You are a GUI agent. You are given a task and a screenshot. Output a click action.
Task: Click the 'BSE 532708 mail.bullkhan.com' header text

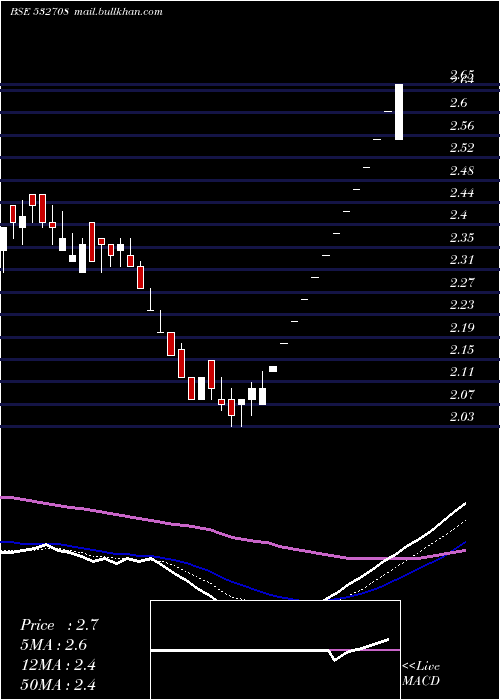86,12
